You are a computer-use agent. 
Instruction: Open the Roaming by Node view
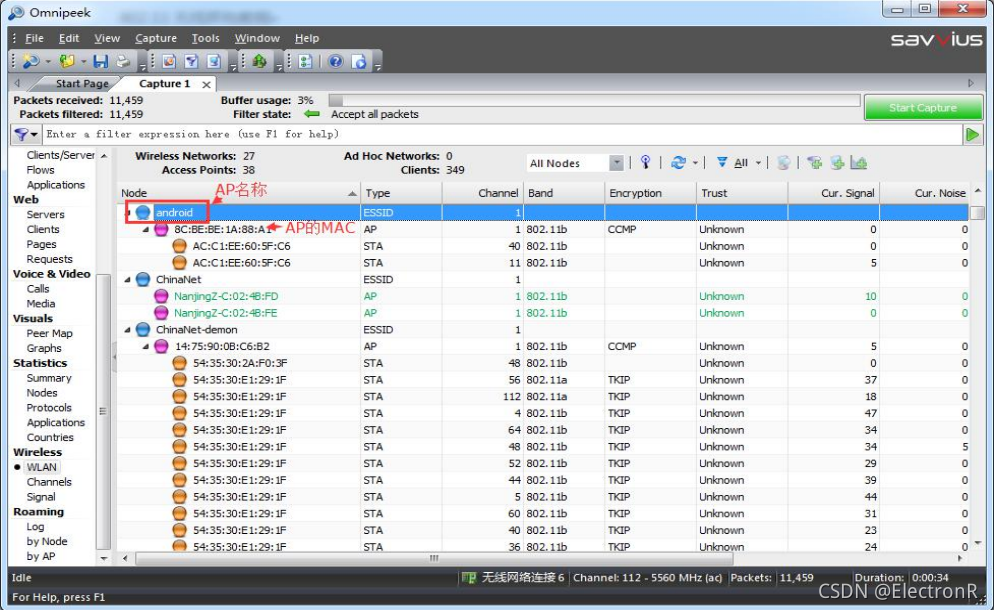[46, 542]
